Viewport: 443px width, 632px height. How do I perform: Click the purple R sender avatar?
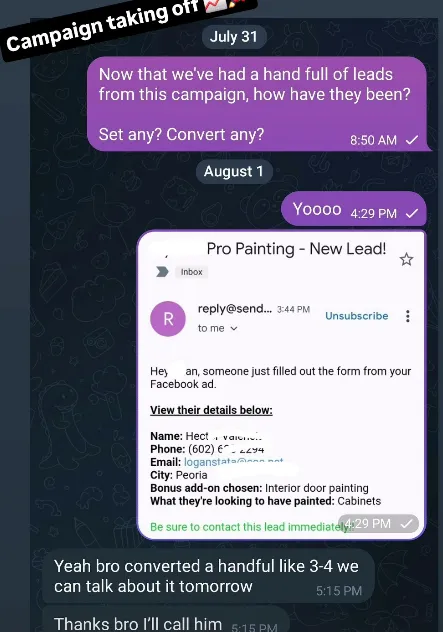[168, 319]
